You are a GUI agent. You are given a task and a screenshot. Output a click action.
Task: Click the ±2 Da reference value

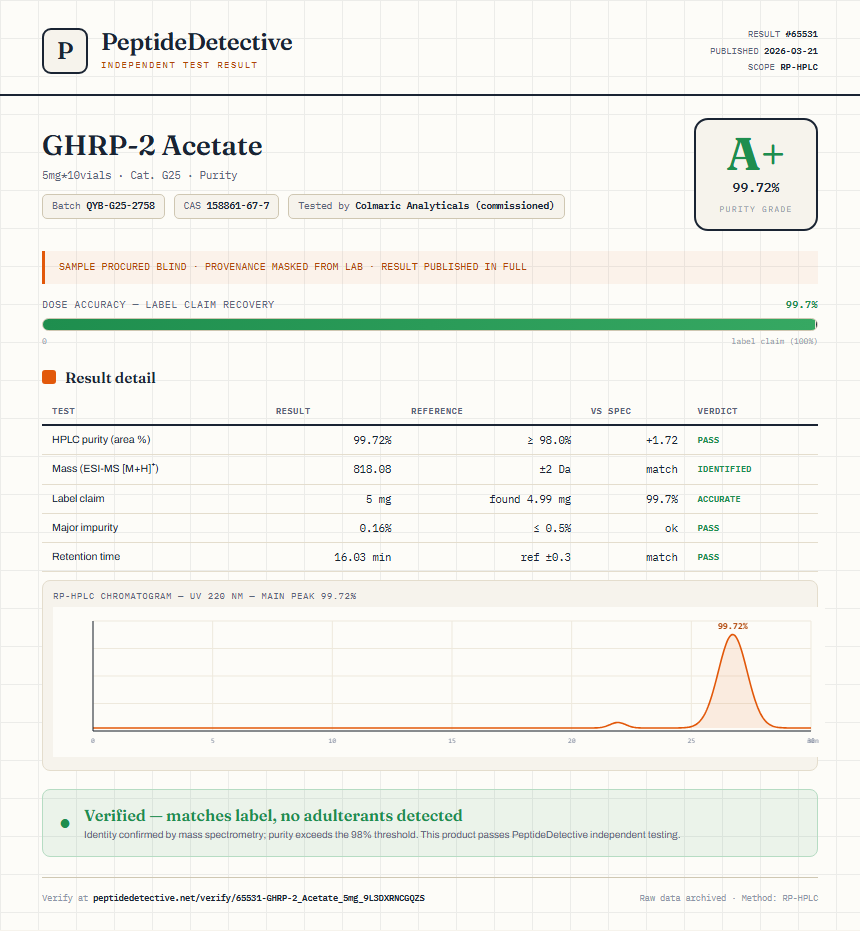click(x=555, y=469)
